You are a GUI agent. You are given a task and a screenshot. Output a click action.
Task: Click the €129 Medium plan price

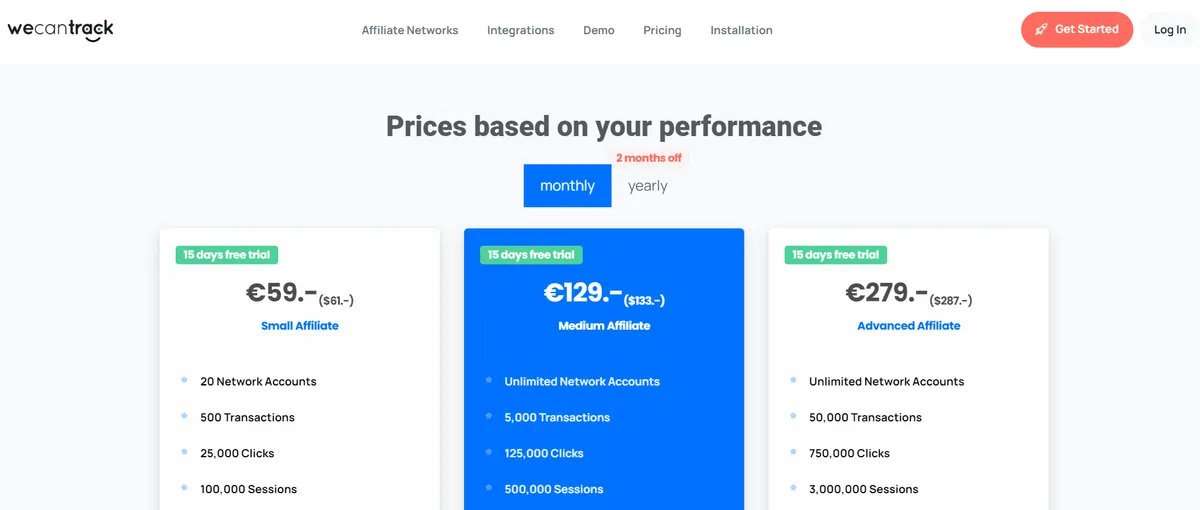[583, 293]
